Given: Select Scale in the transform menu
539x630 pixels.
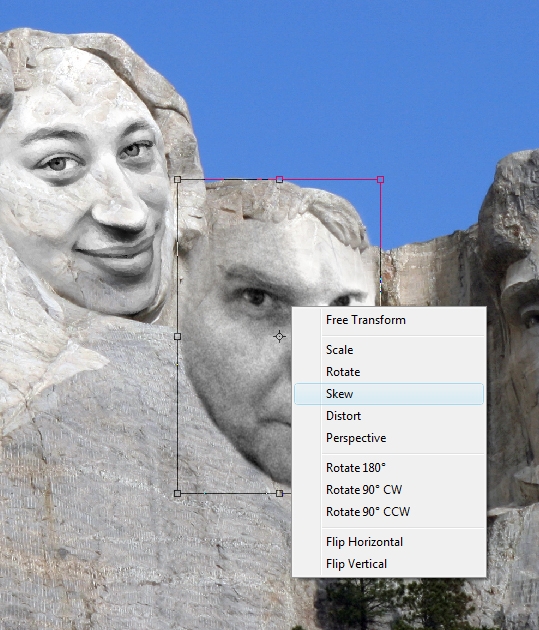Looking at the screenshot, I should (x=389, y=350).
